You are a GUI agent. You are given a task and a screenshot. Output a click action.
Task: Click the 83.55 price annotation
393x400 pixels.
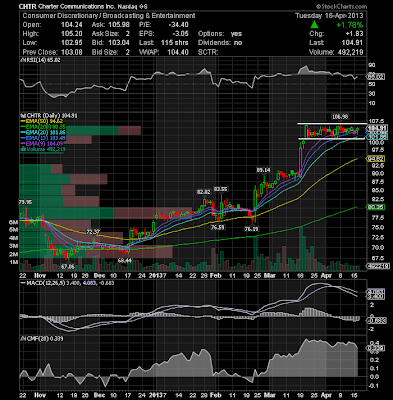220,189
